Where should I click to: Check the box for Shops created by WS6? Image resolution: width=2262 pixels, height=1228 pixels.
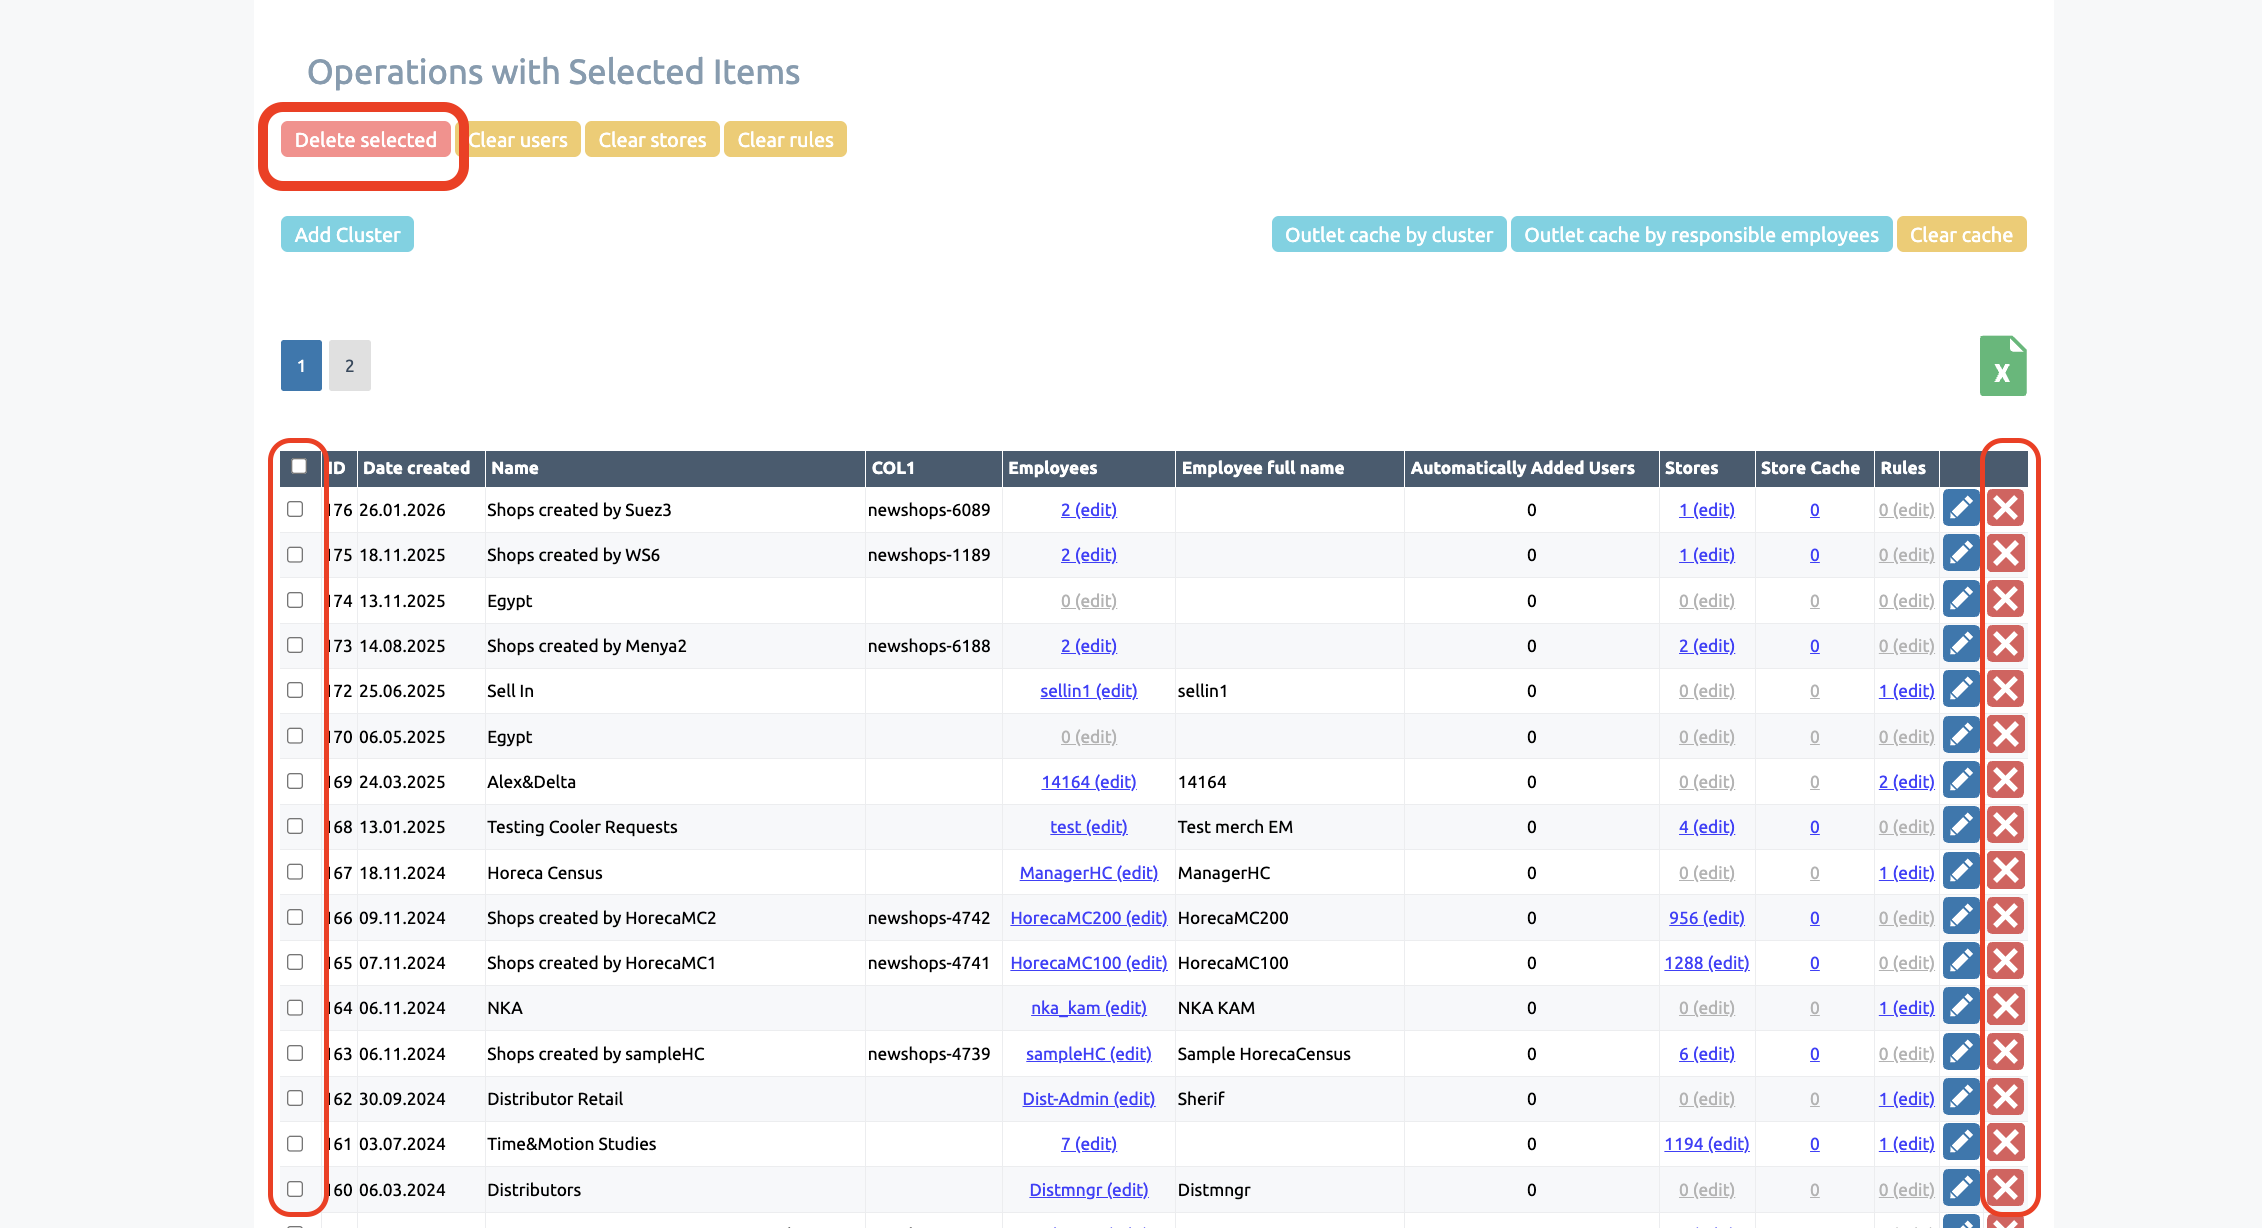[295, 554]
